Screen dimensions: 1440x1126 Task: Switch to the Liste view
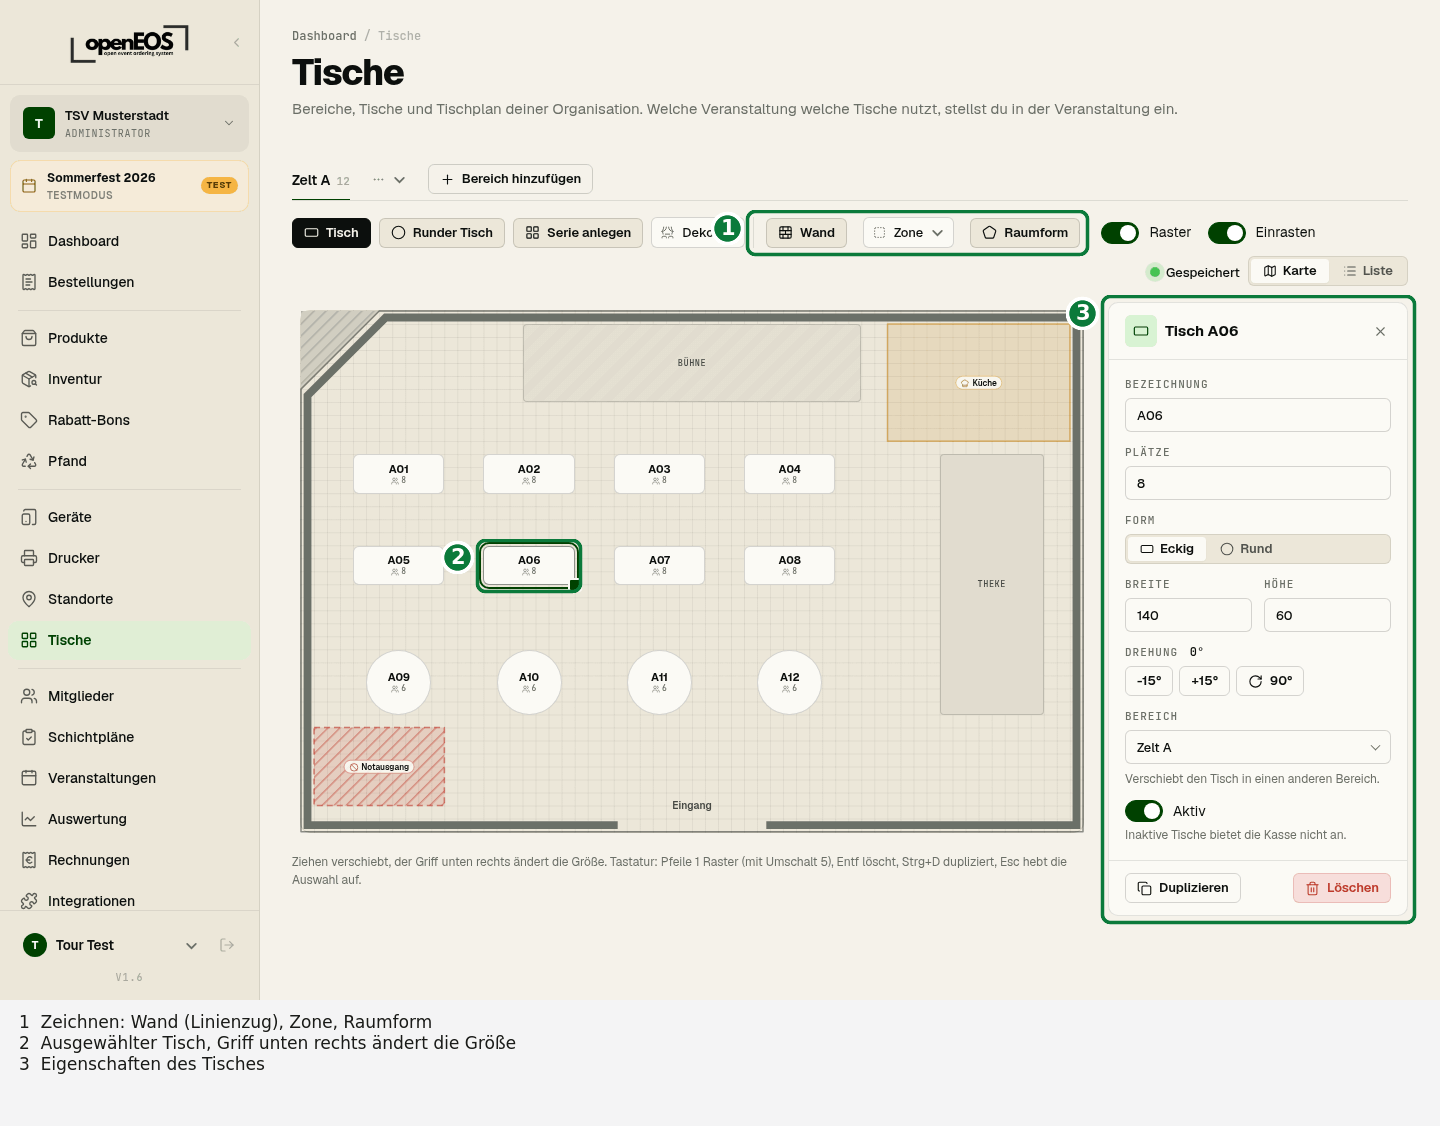click(1368, 271)
